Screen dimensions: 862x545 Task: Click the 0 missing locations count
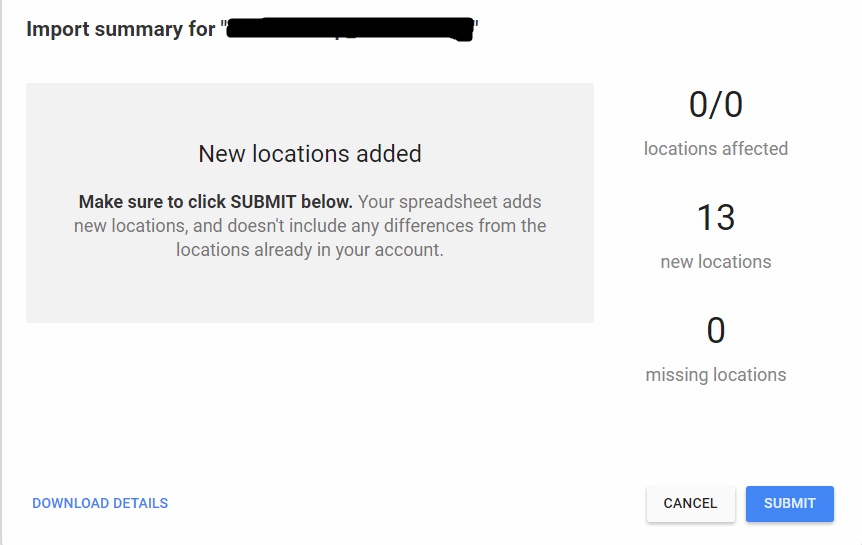716,330
